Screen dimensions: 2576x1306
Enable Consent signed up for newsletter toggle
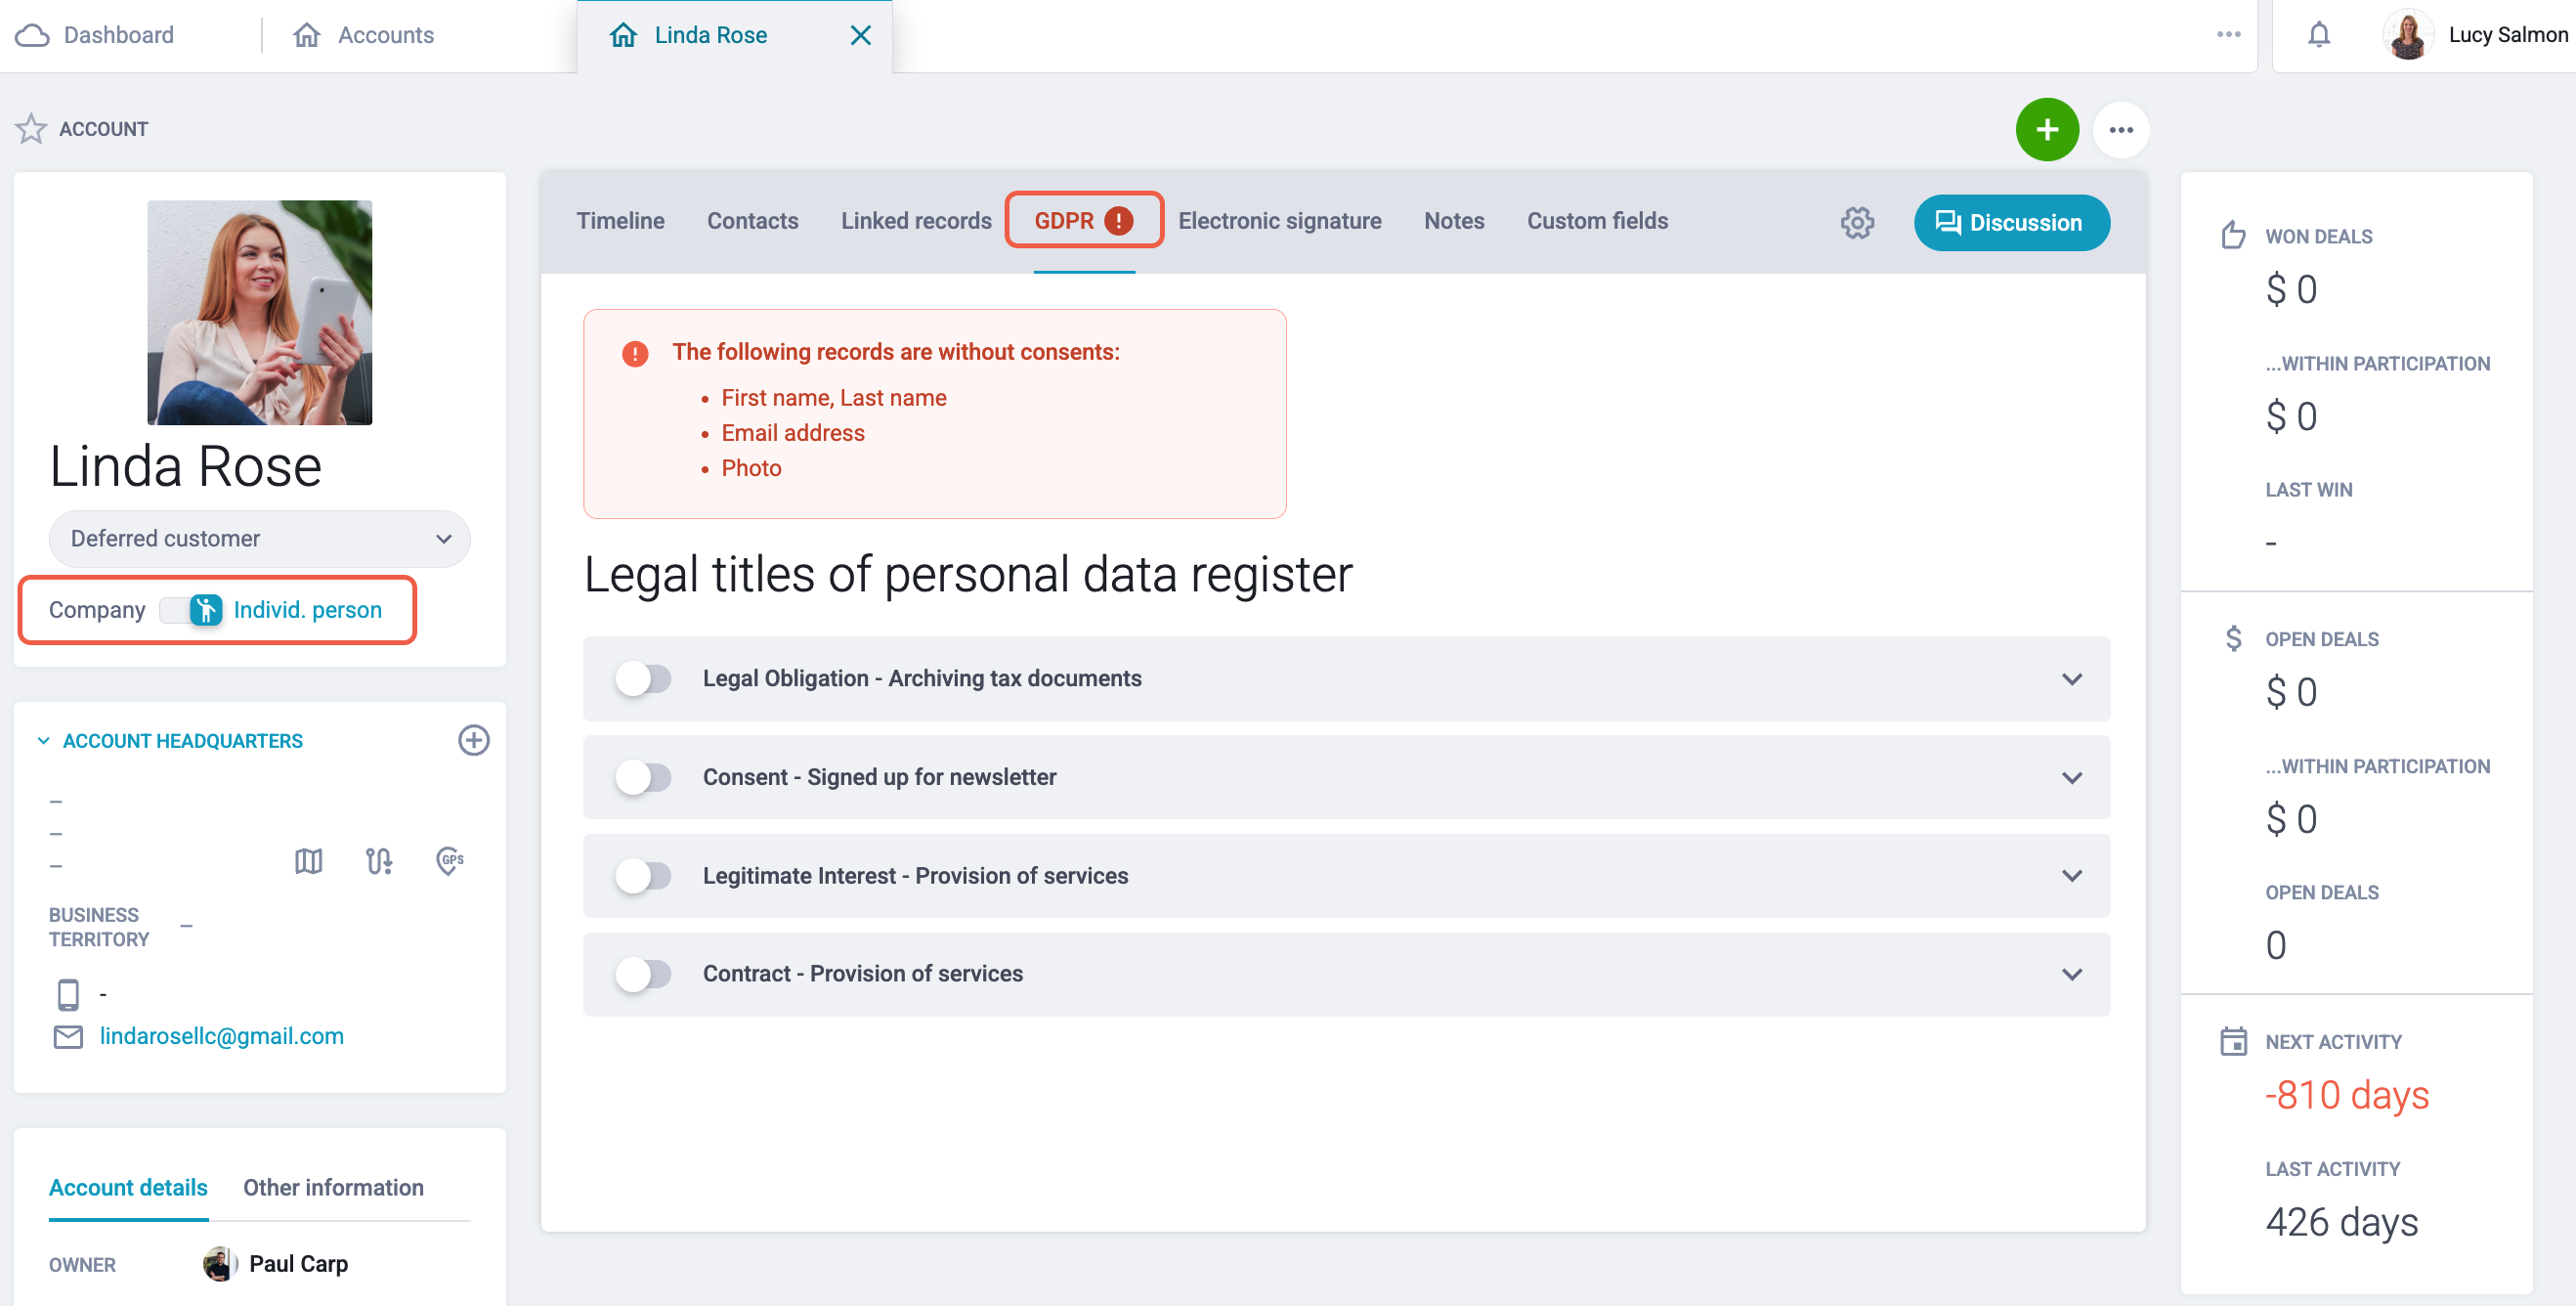coord(643,777)
